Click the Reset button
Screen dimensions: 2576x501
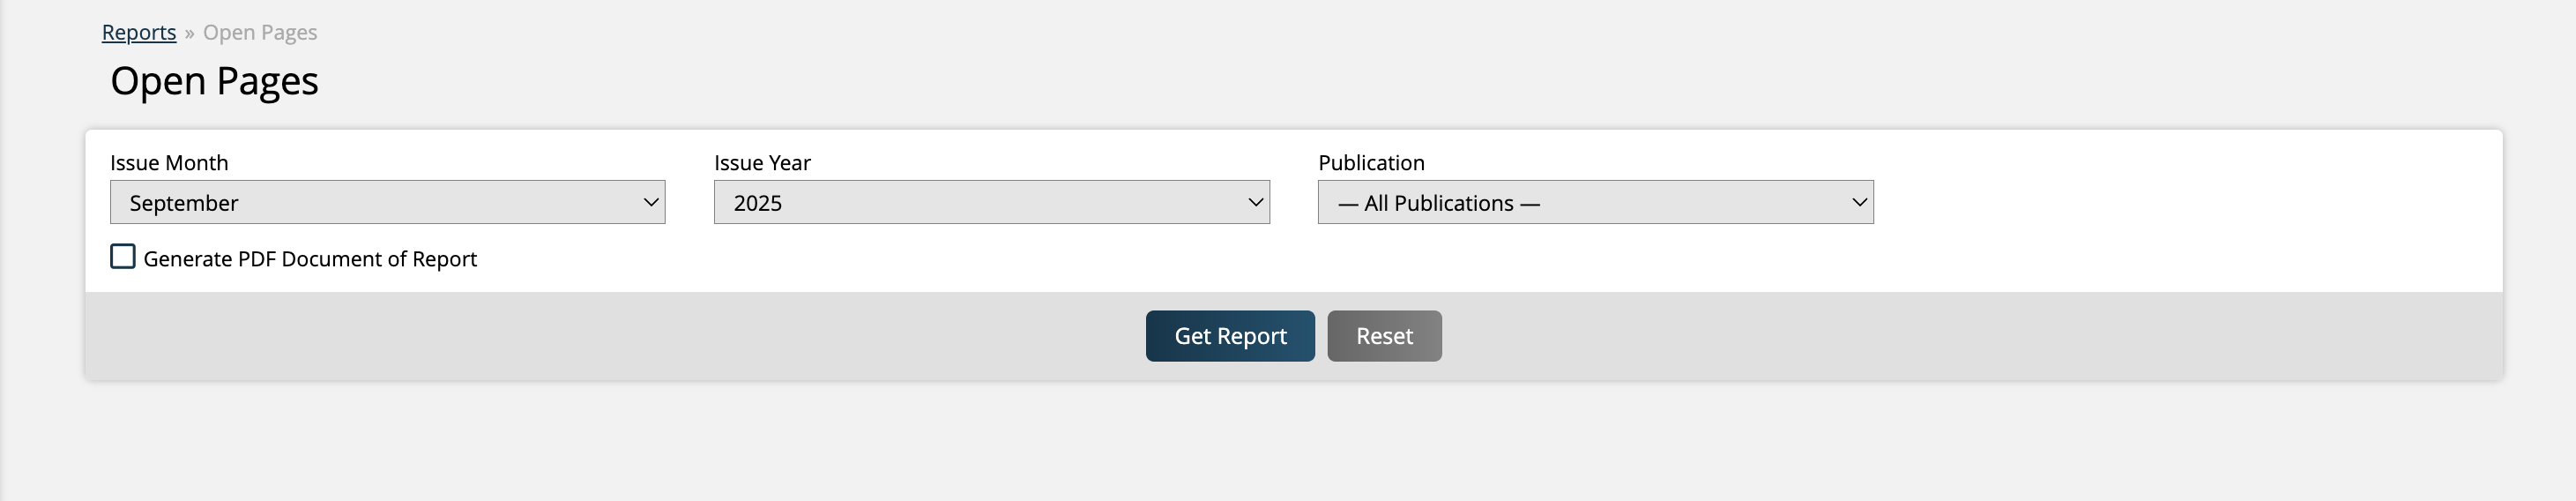point(1384,336)
